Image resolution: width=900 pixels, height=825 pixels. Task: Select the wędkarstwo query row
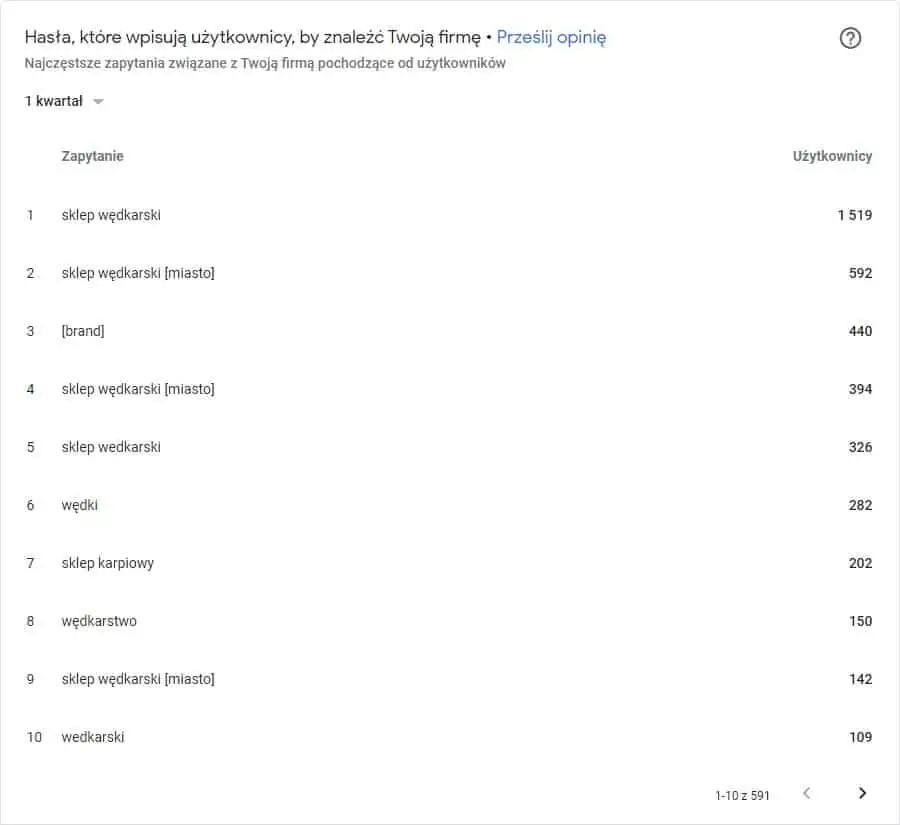[x=448, y=621]
